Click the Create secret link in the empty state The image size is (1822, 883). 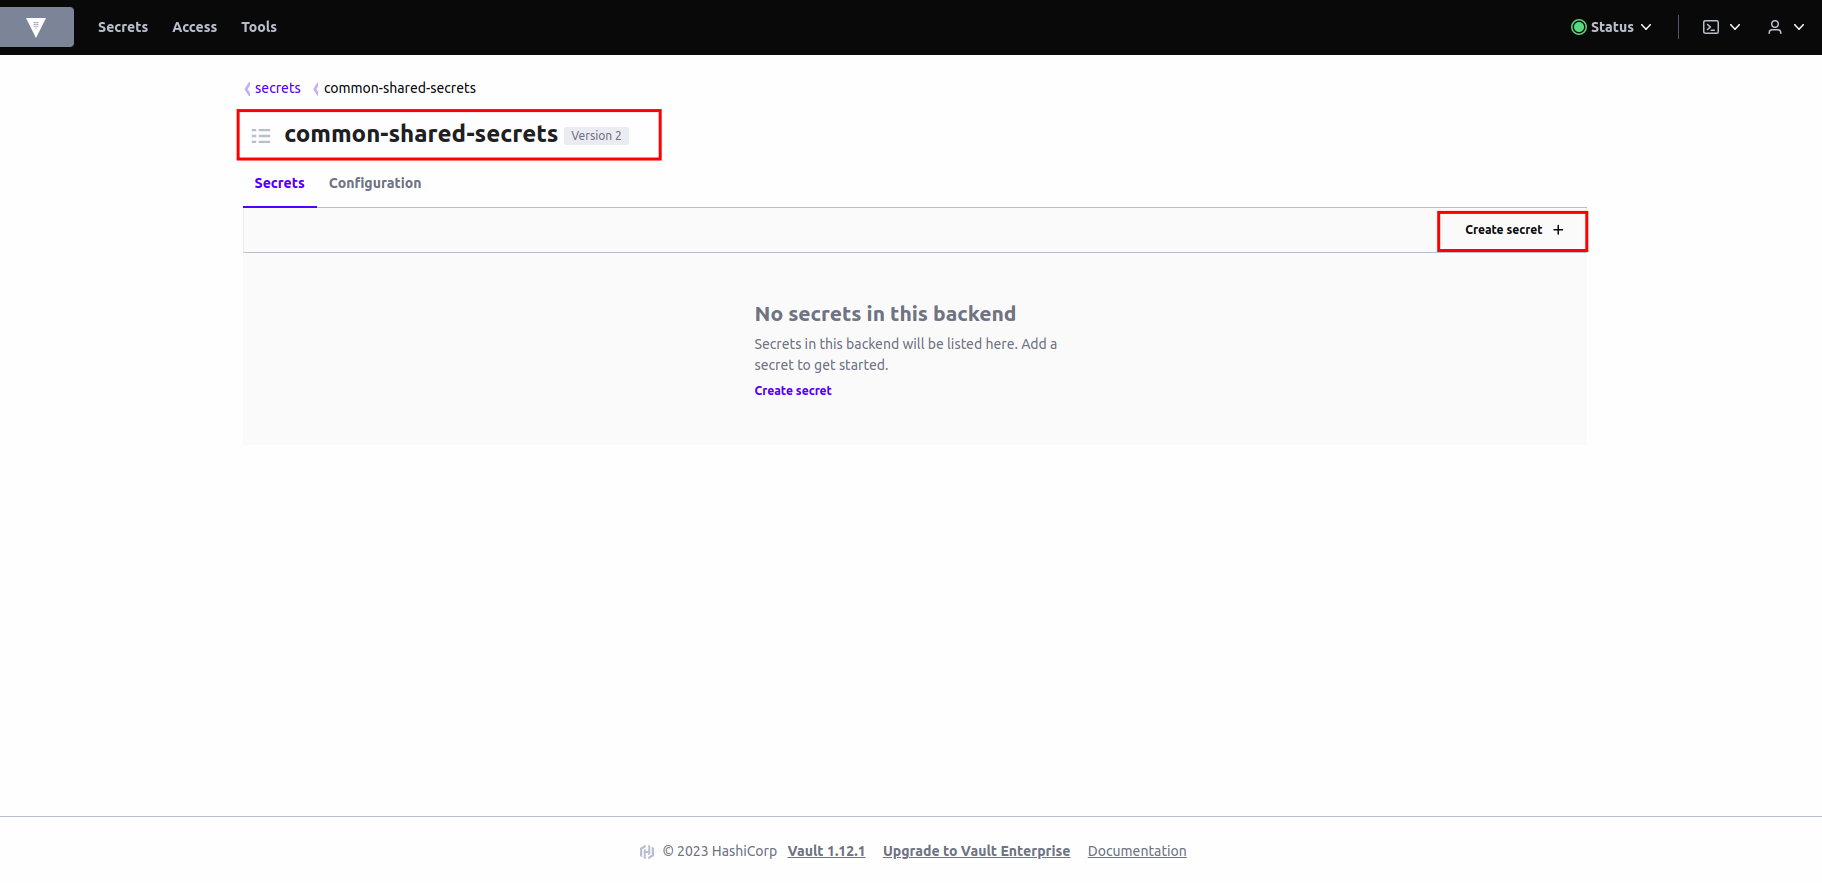tap(793, 391)
